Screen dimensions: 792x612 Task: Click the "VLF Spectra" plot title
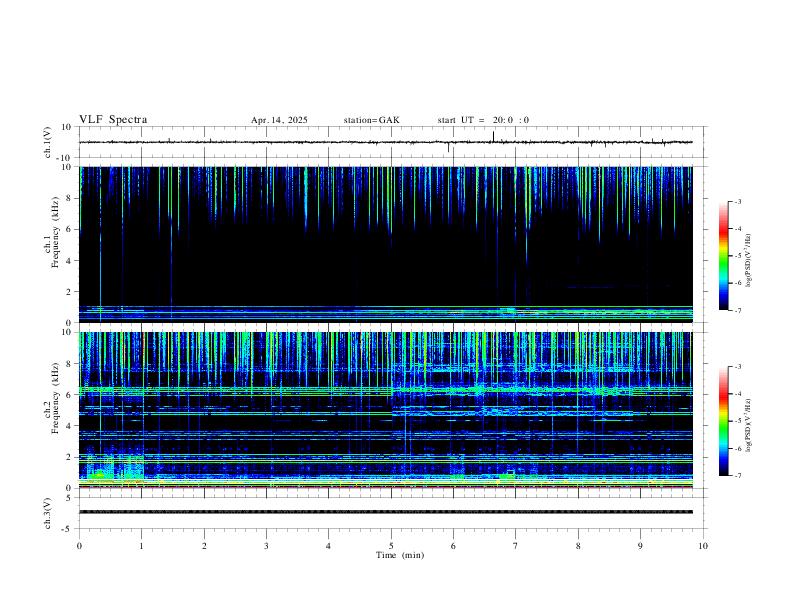coord(113,120)
